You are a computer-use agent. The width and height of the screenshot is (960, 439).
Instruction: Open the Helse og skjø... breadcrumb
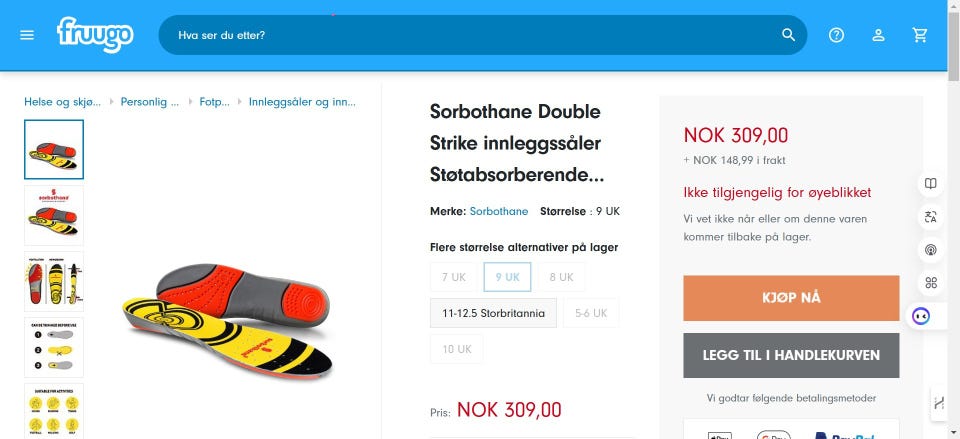pyautogui.click(x=64, y=102)
